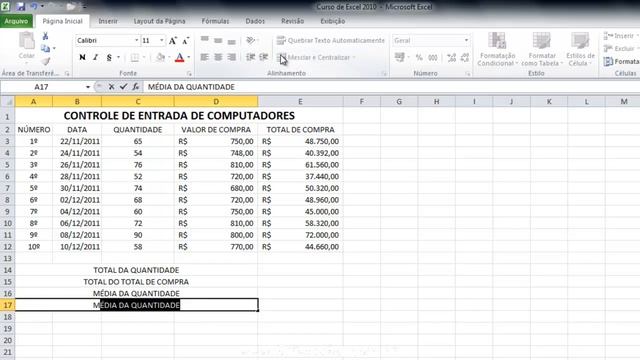Align text left
640x360 pixels.
click(x=204, y=58)
